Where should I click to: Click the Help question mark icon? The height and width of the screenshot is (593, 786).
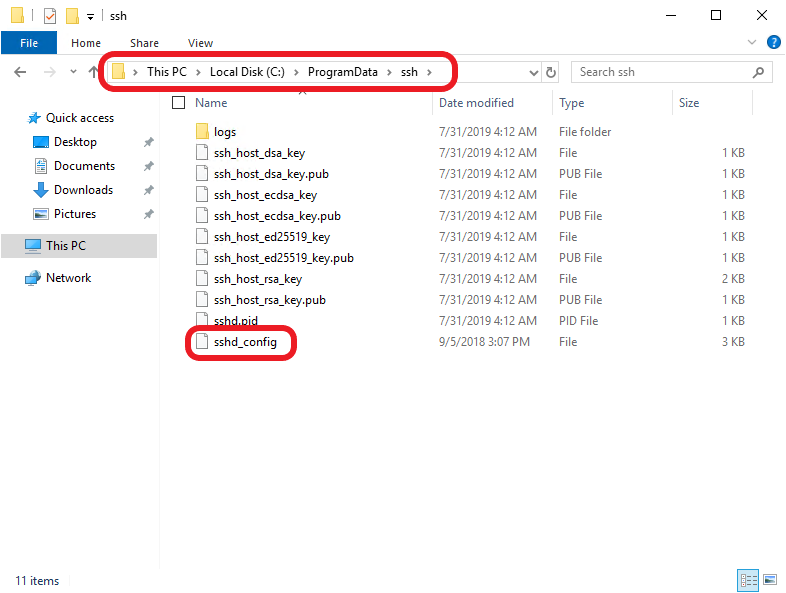(x=773, y=43)
